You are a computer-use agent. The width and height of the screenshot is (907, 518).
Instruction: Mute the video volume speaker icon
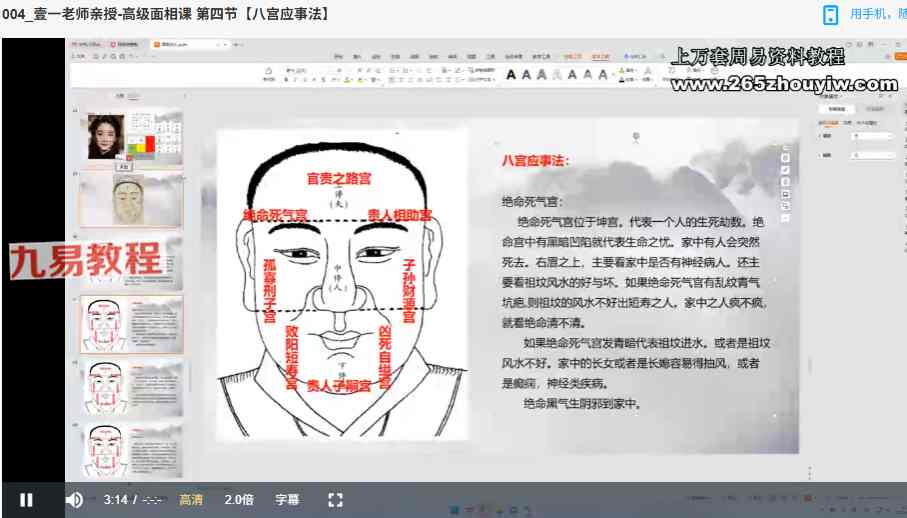(x=74, y=499)
